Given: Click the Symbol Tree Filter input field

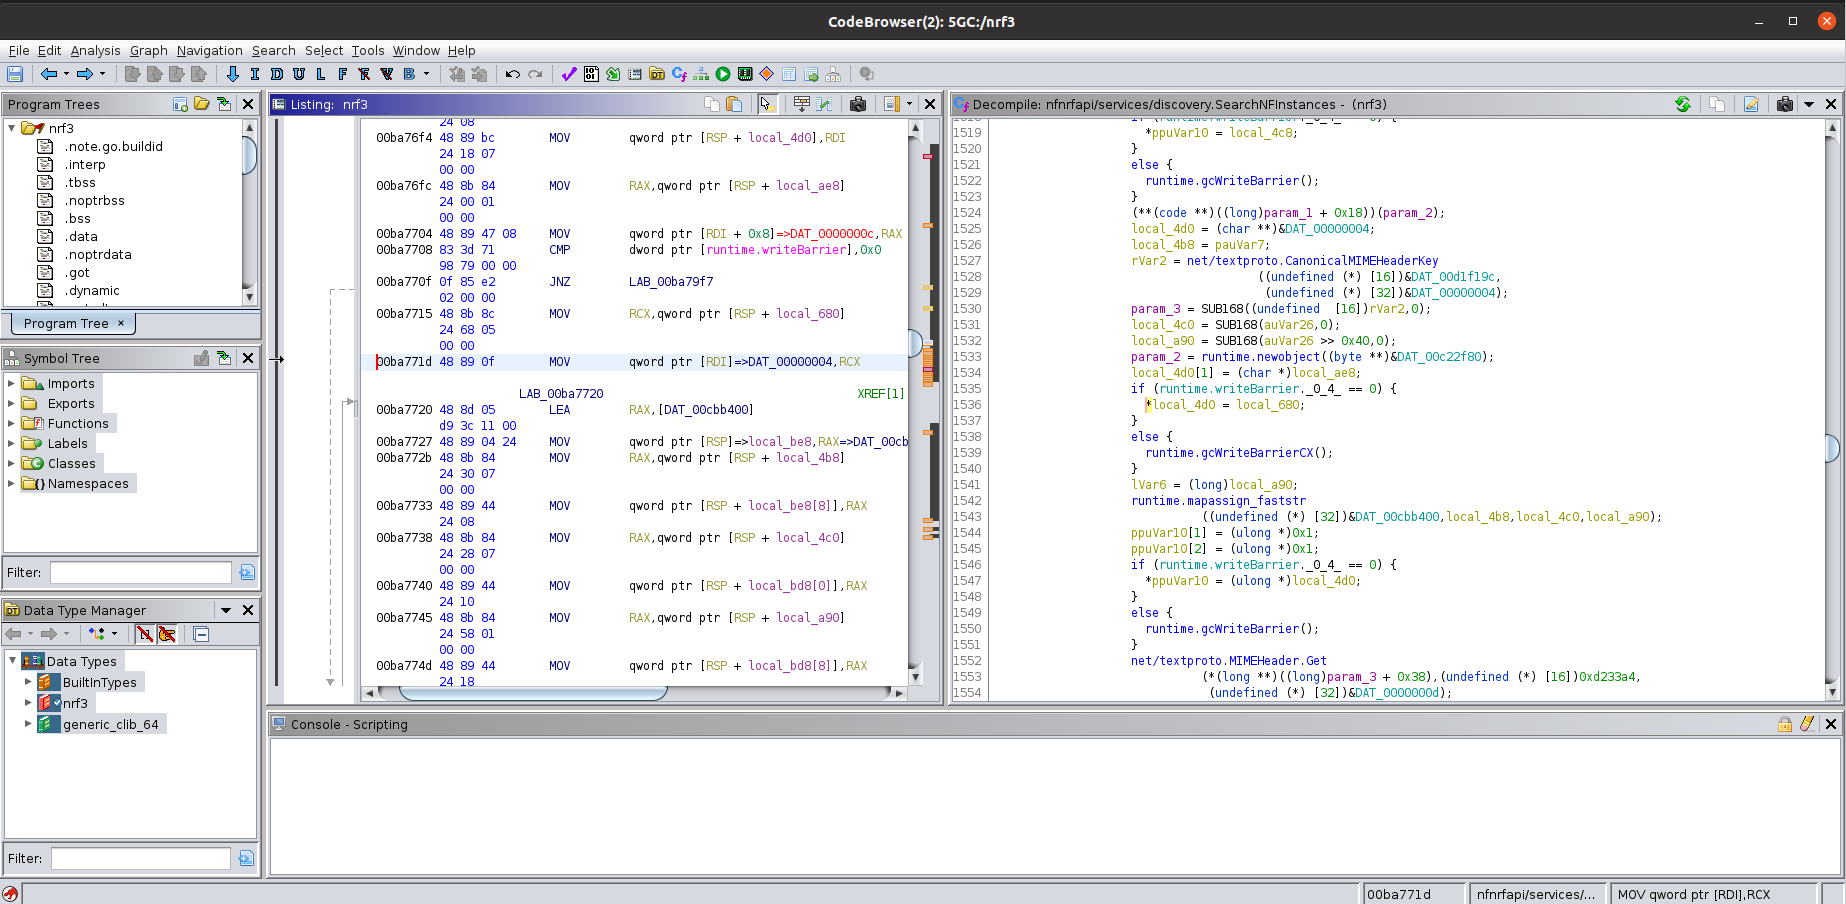Looking at the screenshot, I should (141, 572).
